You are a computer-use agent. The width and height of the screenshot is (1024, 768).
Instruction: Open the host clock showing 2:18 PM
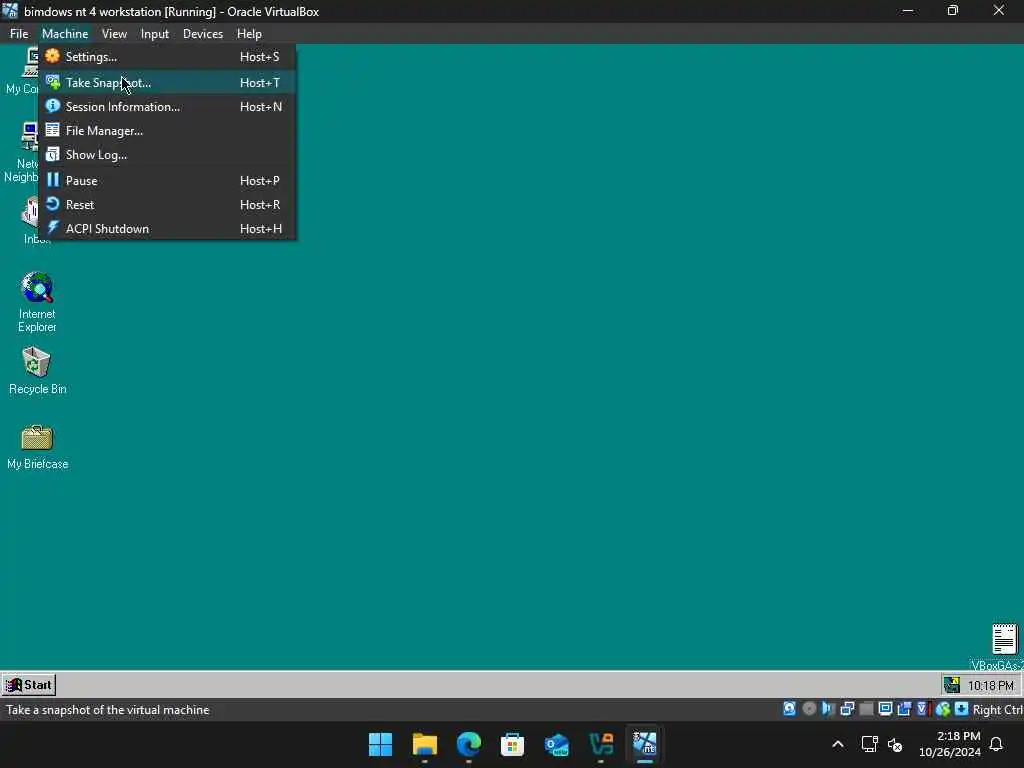coord(950,744)
